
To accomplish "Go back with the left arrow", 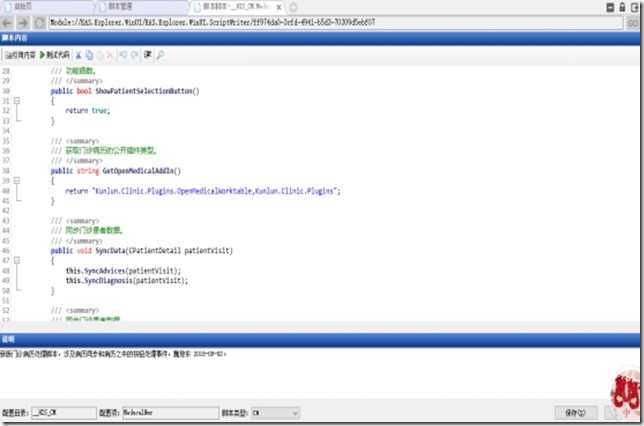I will pos(7,23).
